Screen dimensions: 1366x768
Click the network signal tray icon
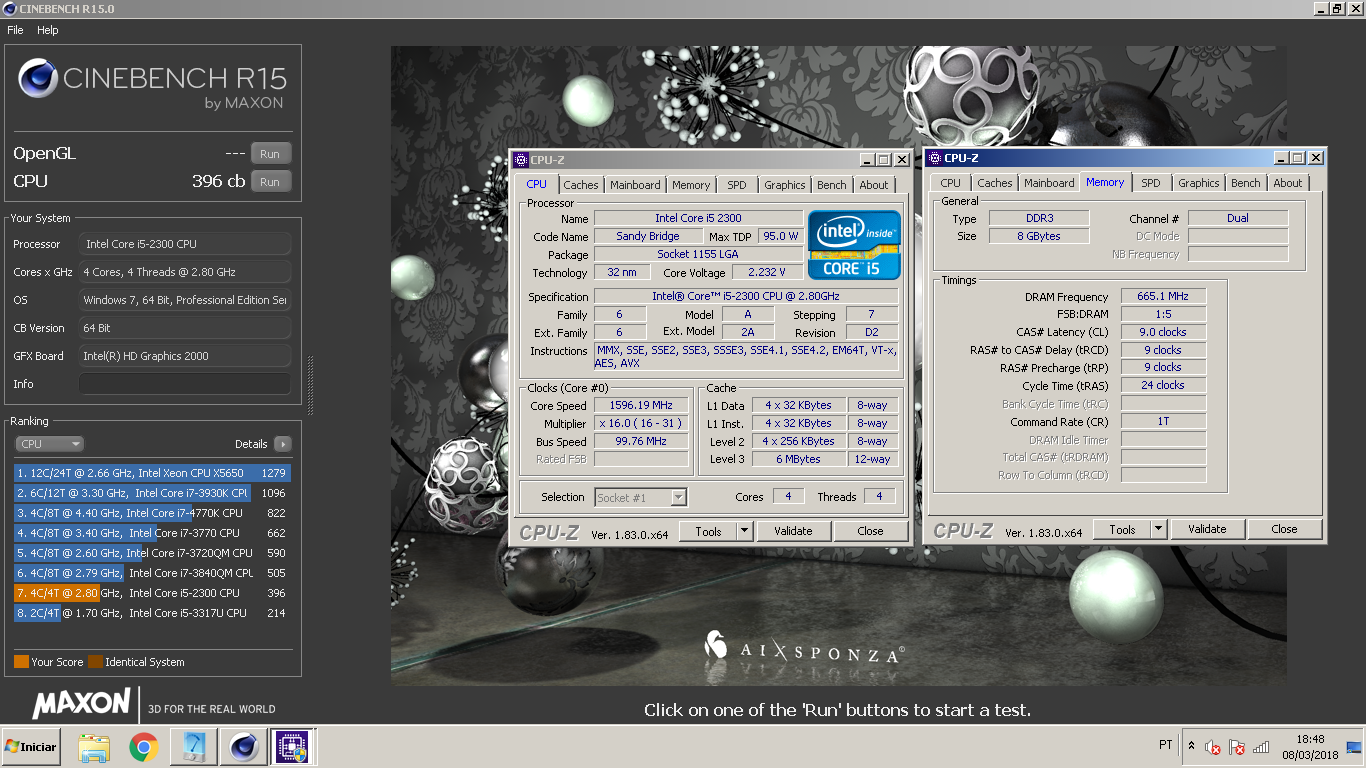[x=1261, y=747]
